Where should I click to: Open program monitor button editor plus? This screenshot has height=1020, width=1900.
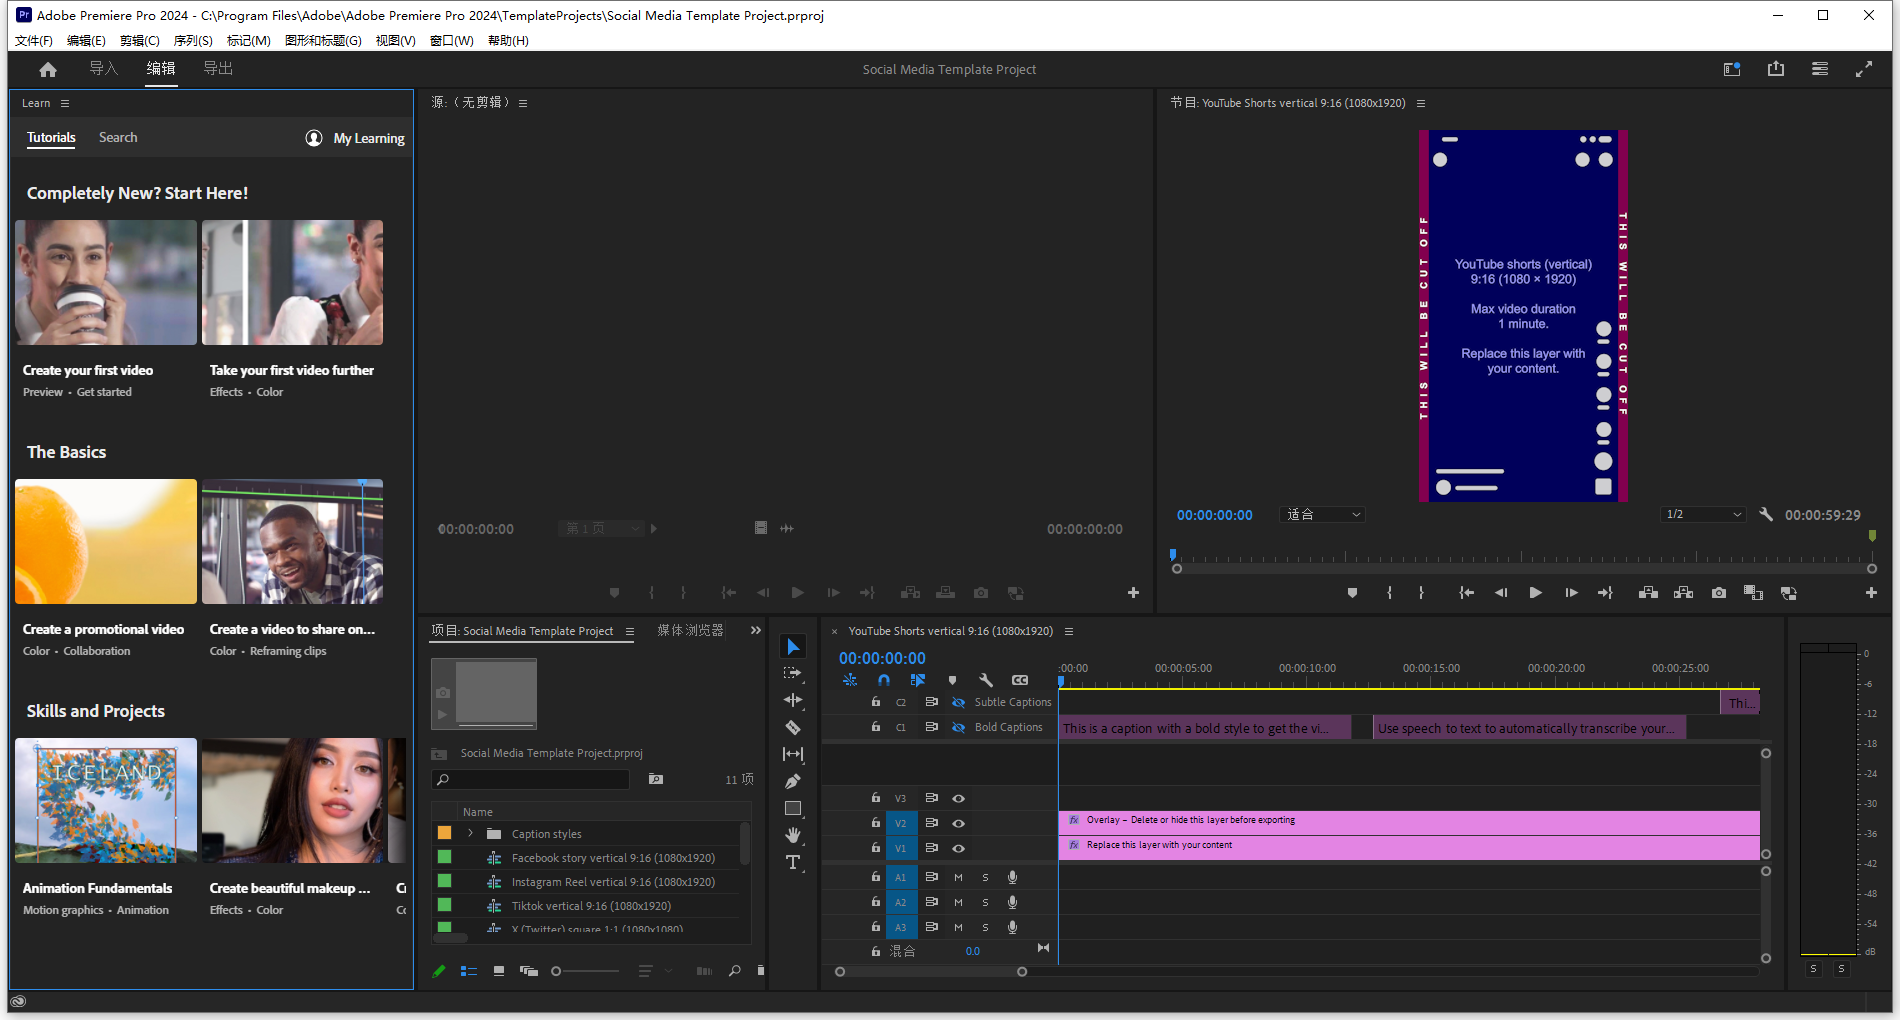(1871, 593)
